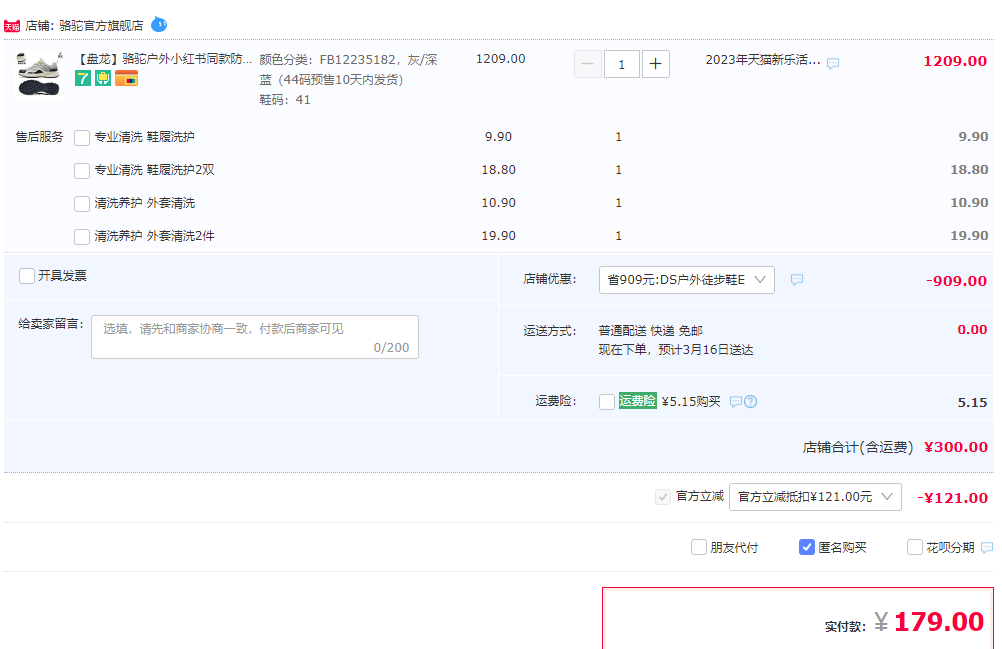The image size is (1002, 649).
Task: Uncheck 匿名购买 anonymous purchase
Action: click(806, 547)
